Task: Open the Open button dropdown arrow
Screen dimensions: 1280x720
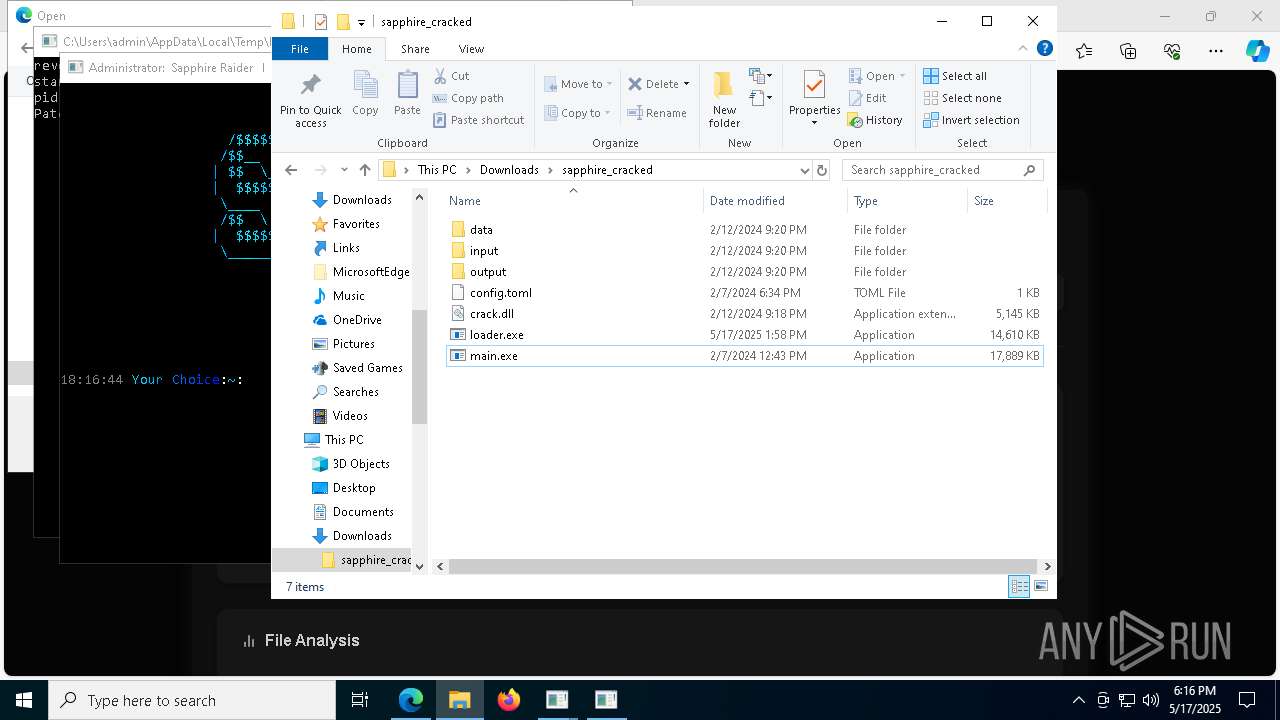Action: [x=902, y=76]
